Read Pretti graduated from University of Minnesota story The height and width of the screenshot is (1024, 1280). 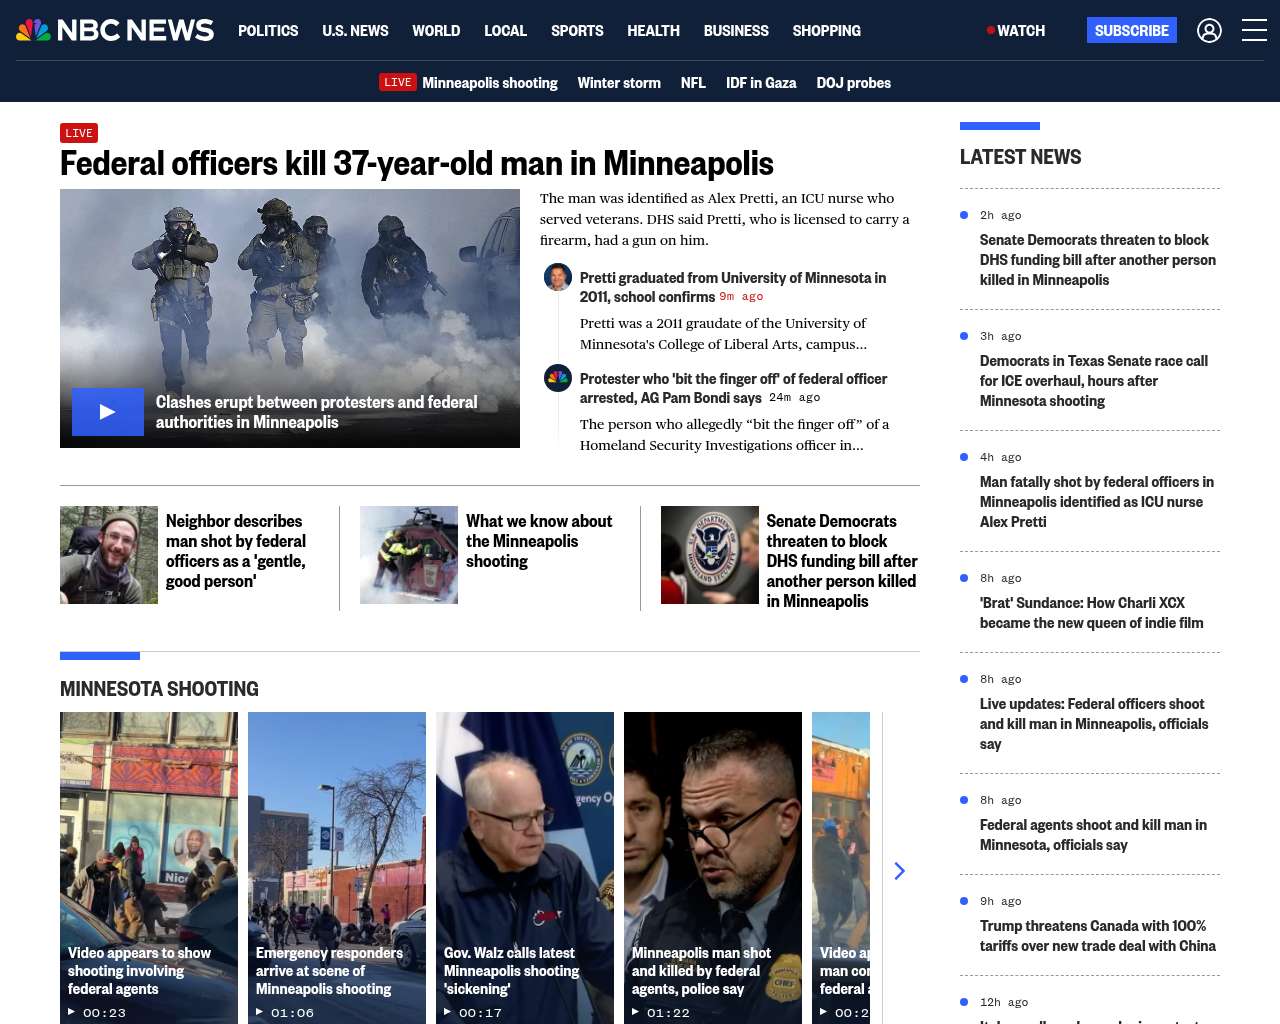click(733, 287)
